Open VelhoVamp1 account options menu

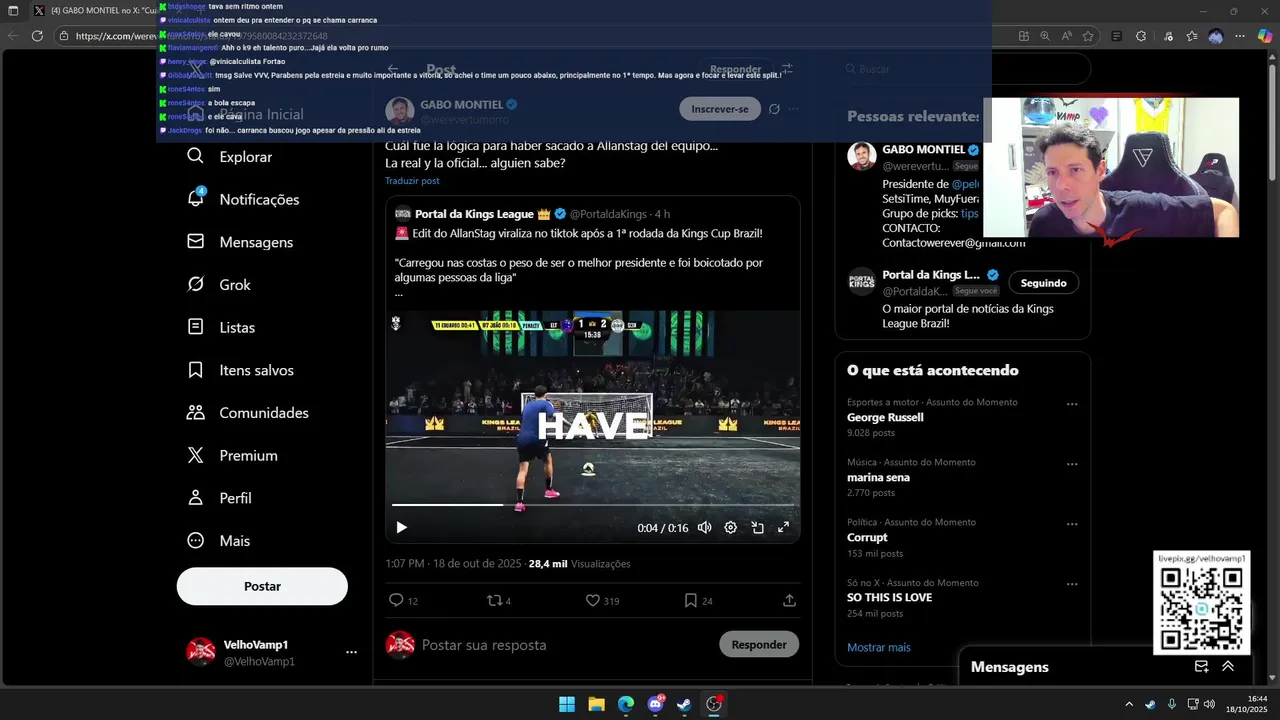coord(351,652)
